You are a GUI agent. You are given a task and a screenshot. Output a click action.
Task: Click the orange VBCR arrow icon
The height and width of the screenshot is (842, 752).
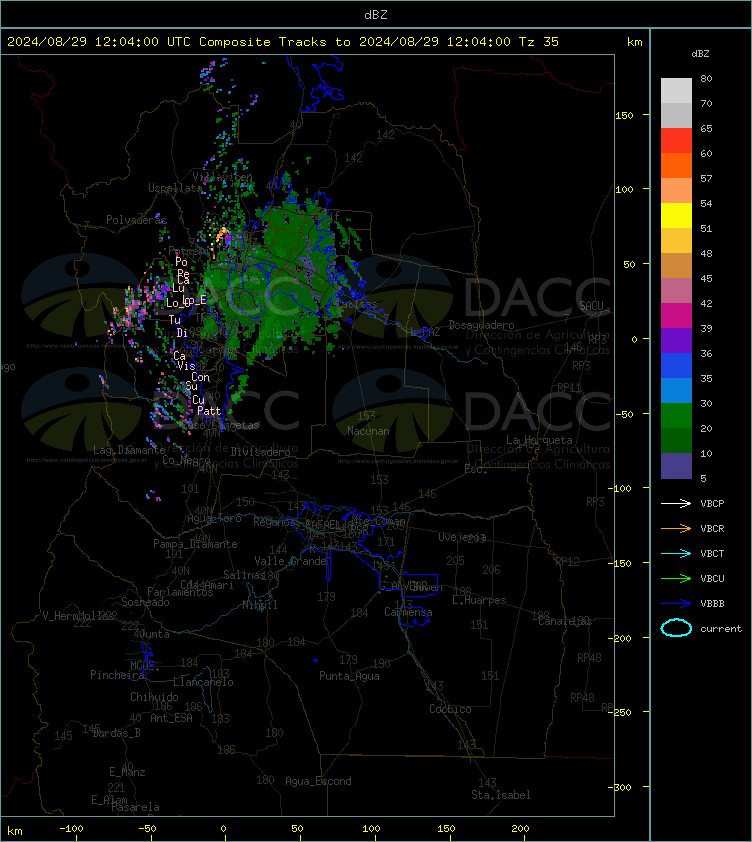pyautogui.click(x=676, y=528)
